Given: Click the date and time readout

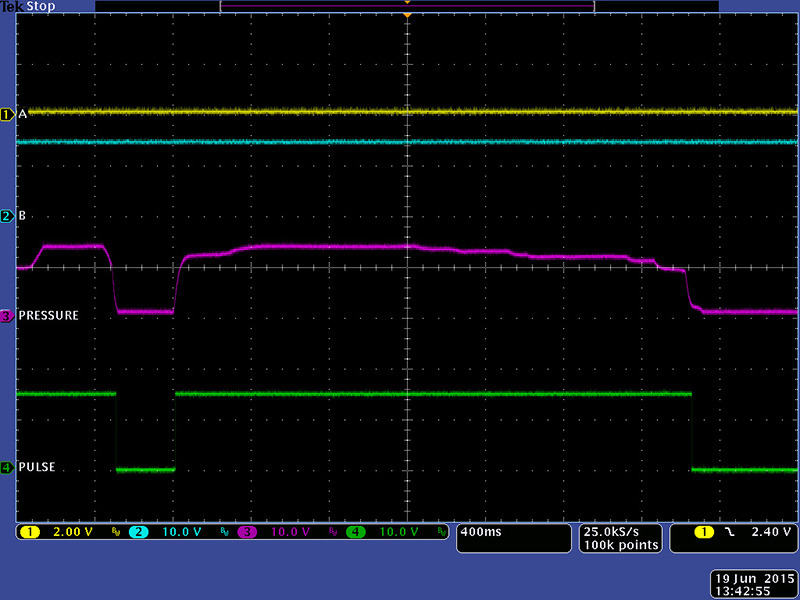Looking at the screenshot, I should pyautogui.click(x=753, y=585).
